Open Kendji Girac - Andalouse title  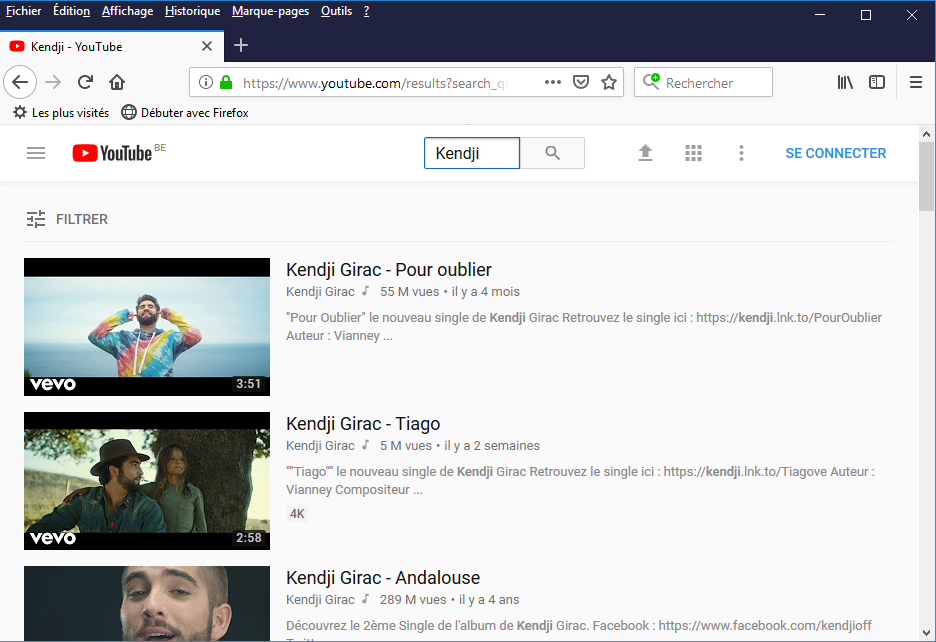coord(383,578)
